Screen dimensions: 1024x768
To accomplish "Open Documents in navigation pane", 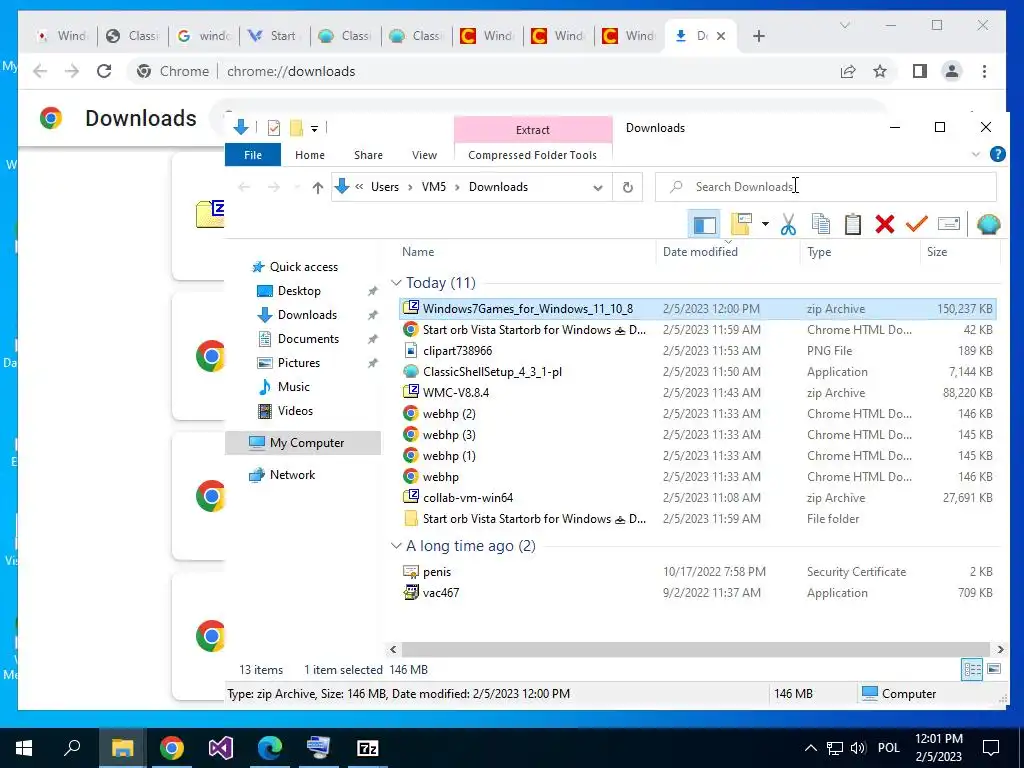I will pos(308,338).
